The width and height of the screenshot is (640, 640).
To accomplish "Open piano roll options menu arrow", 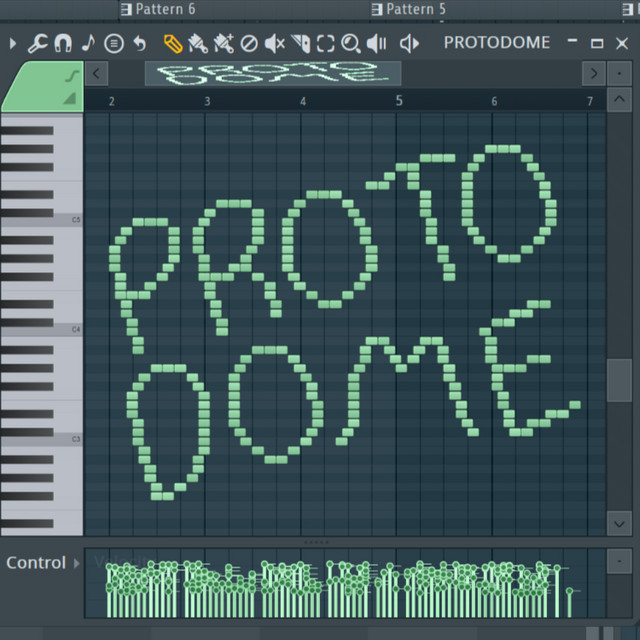I will (13, 43).
